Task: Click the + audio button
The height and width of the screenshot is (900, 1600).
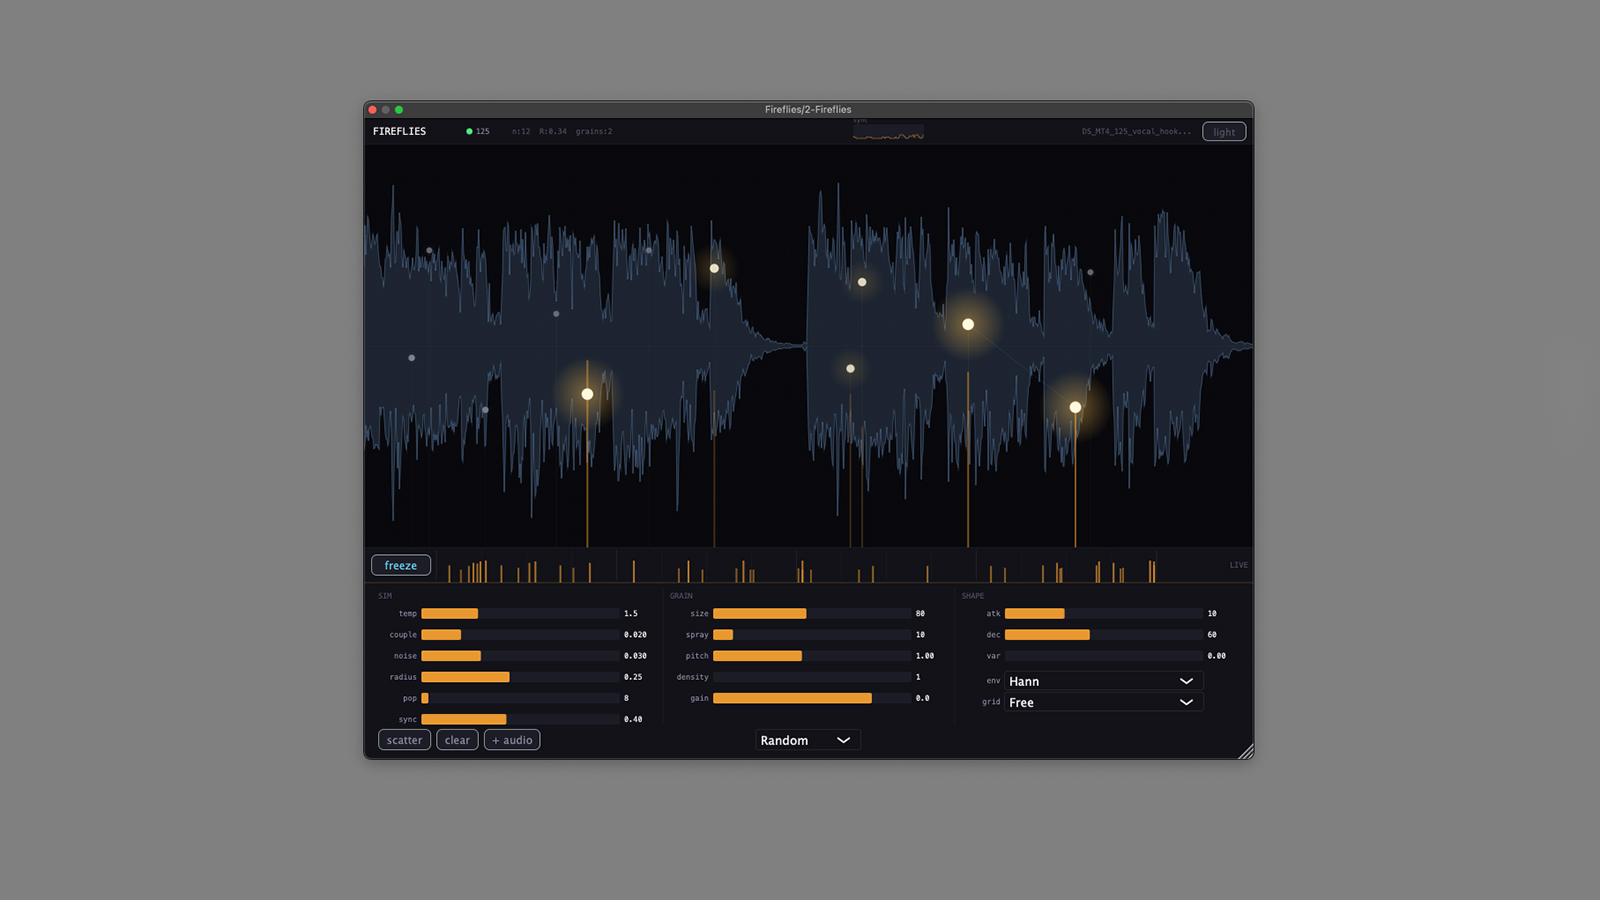Action: click(512, 740)
